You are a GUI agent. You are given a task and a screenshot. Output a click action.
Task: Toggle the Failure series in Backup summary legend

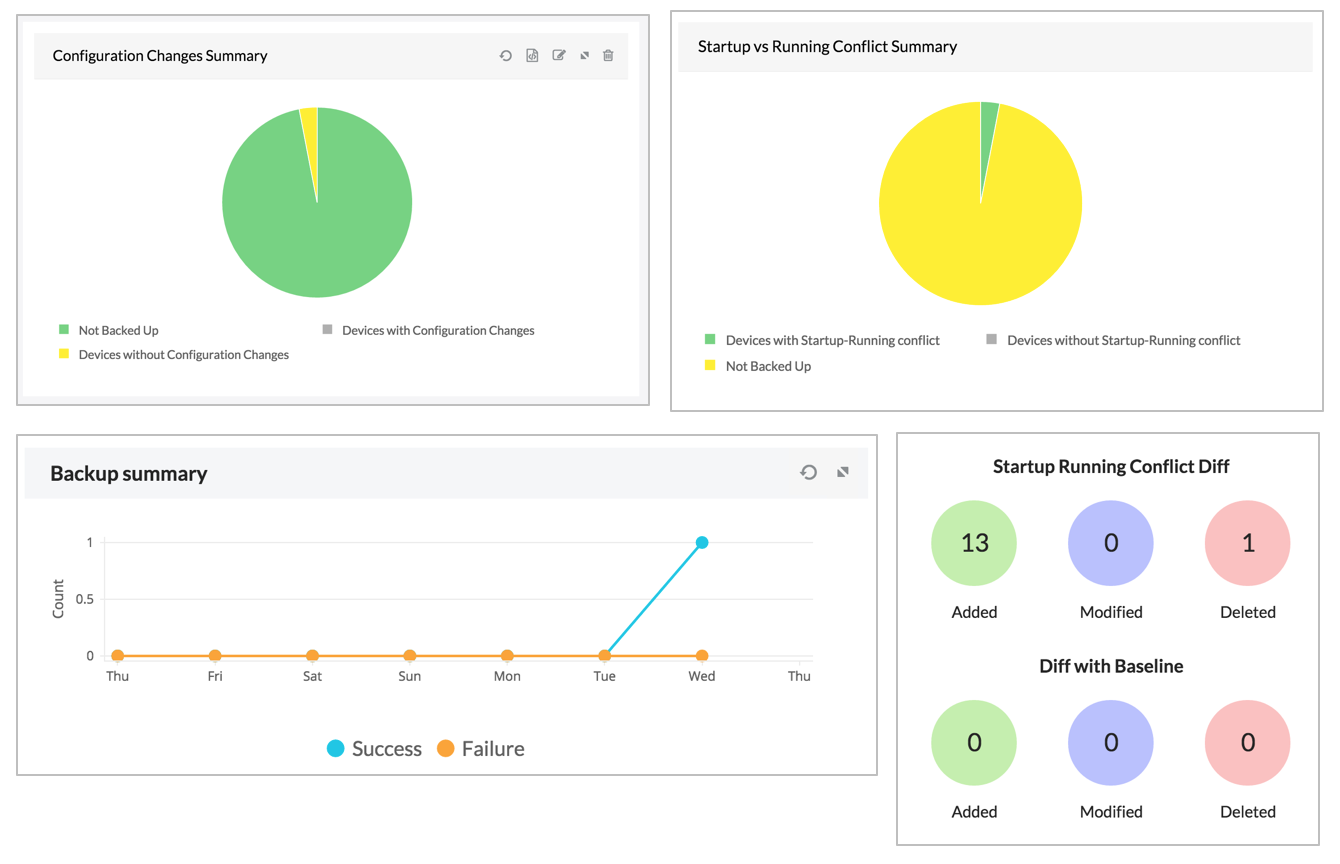(481, 749)
